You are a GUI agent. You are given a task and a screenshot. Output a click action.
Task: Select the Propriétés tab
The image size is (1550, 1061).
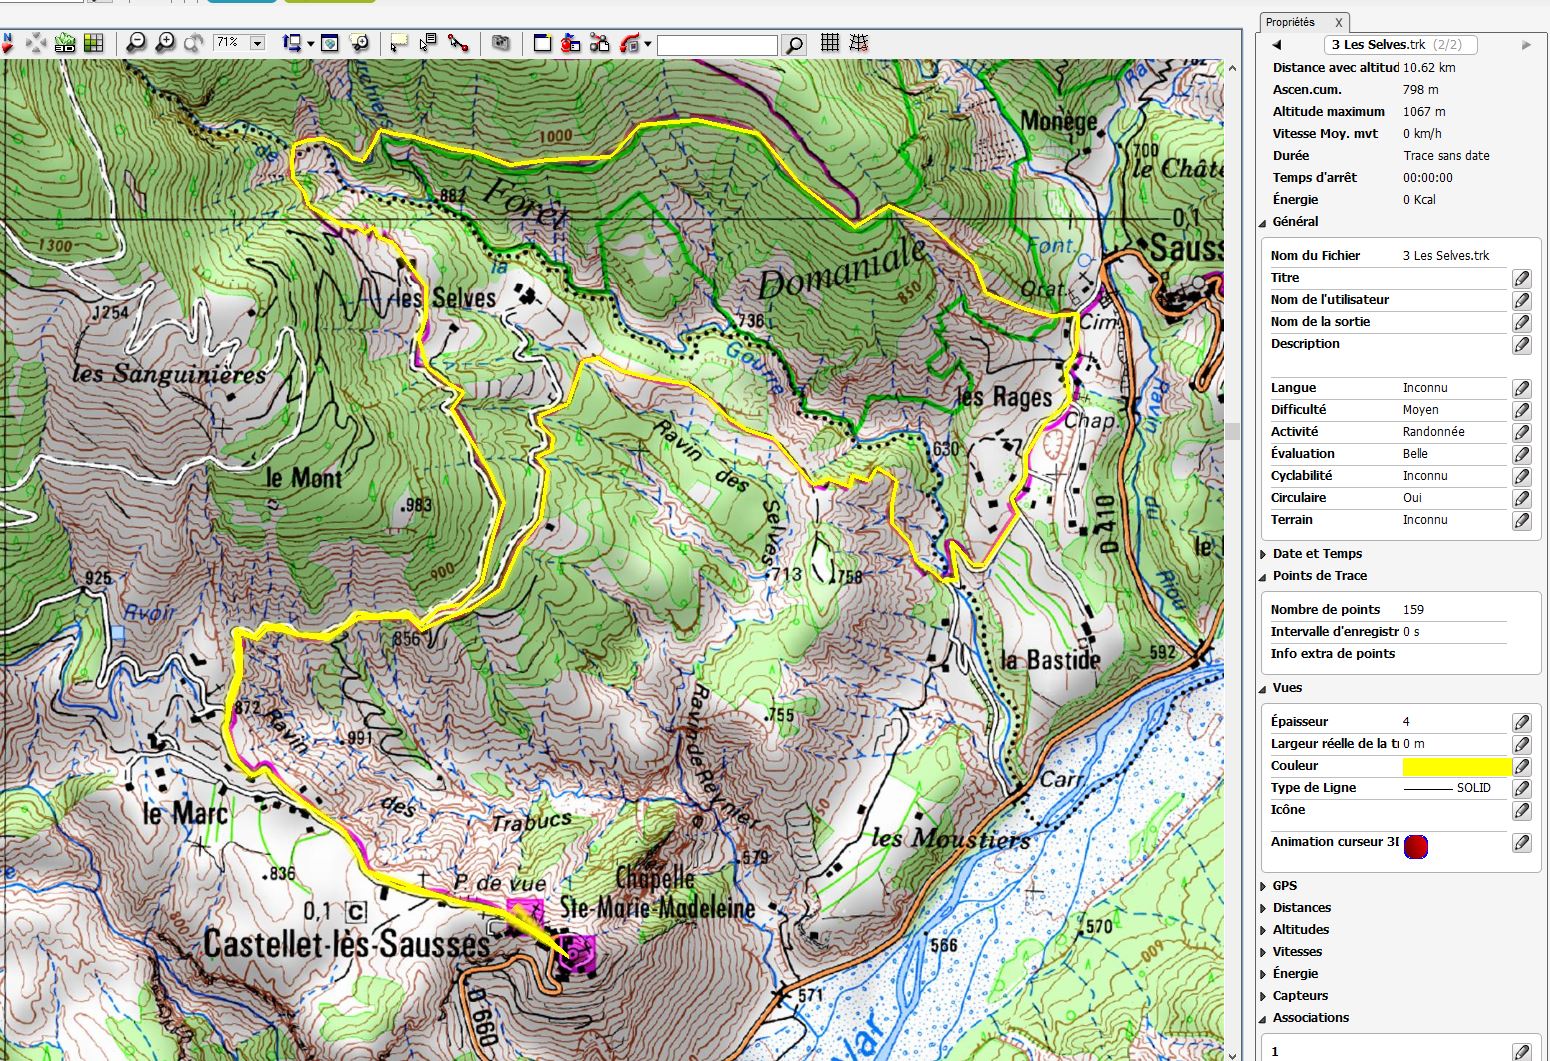point(1290,22)
